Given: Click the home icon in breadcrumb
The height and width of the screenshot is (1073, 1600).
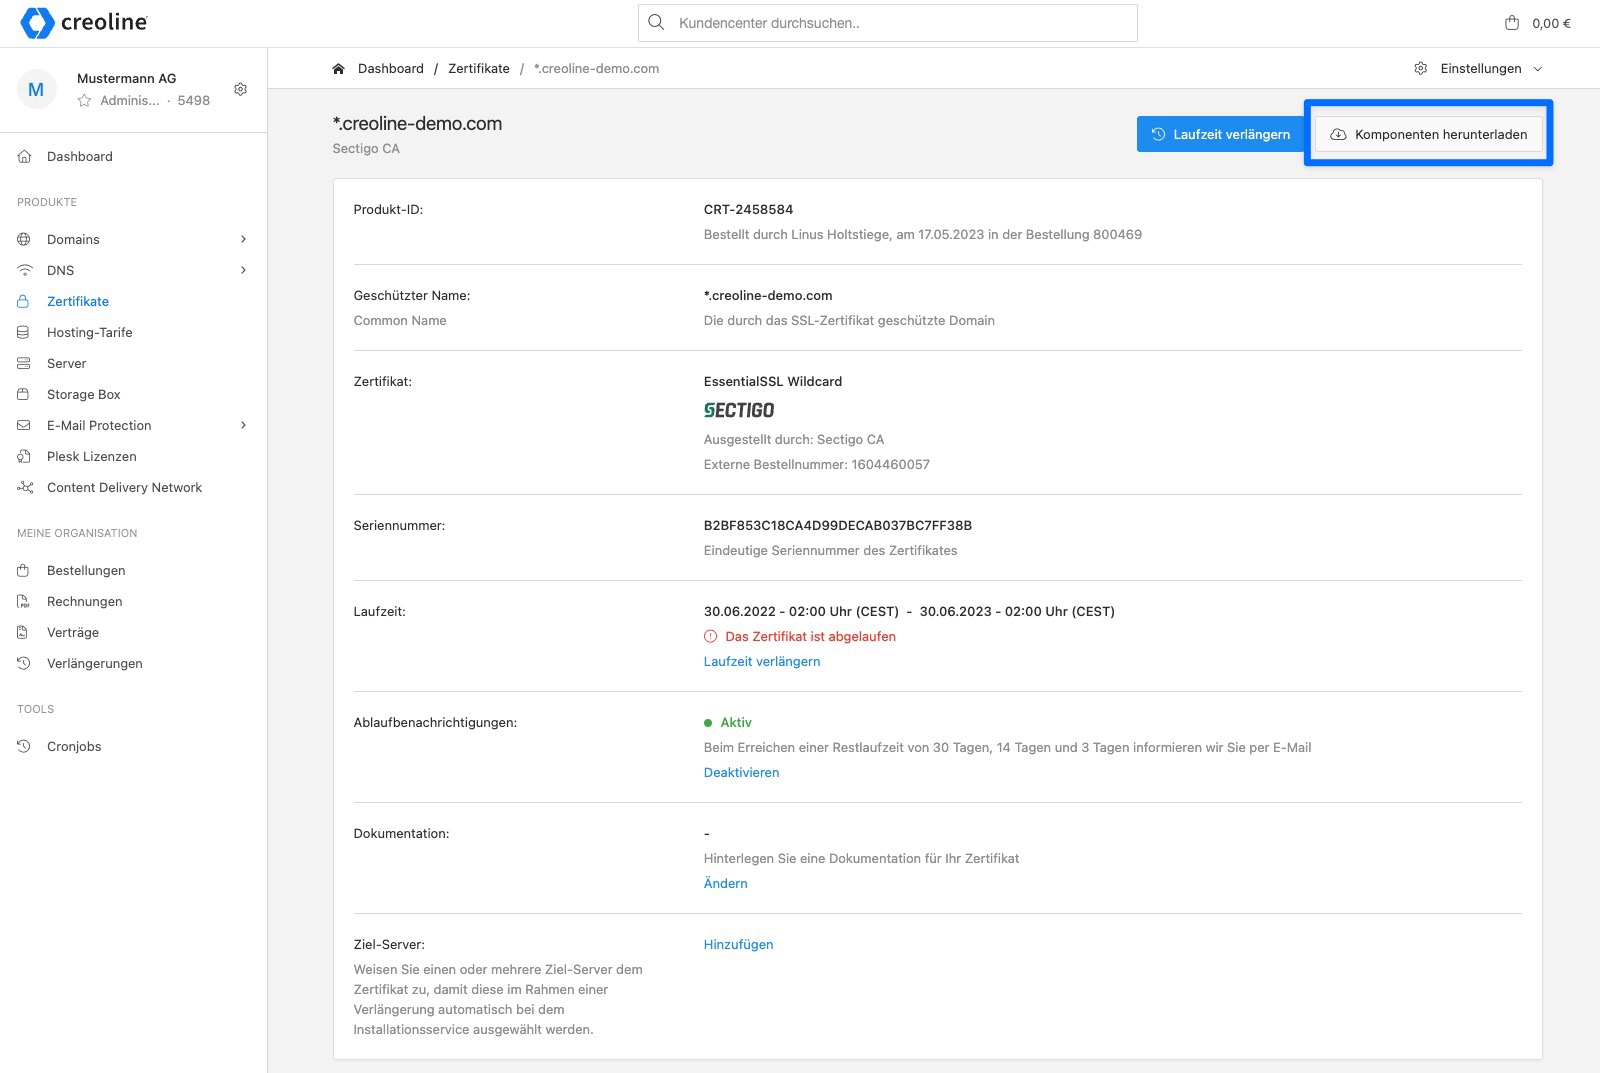Looking at the screenshot, I should 338,68.
